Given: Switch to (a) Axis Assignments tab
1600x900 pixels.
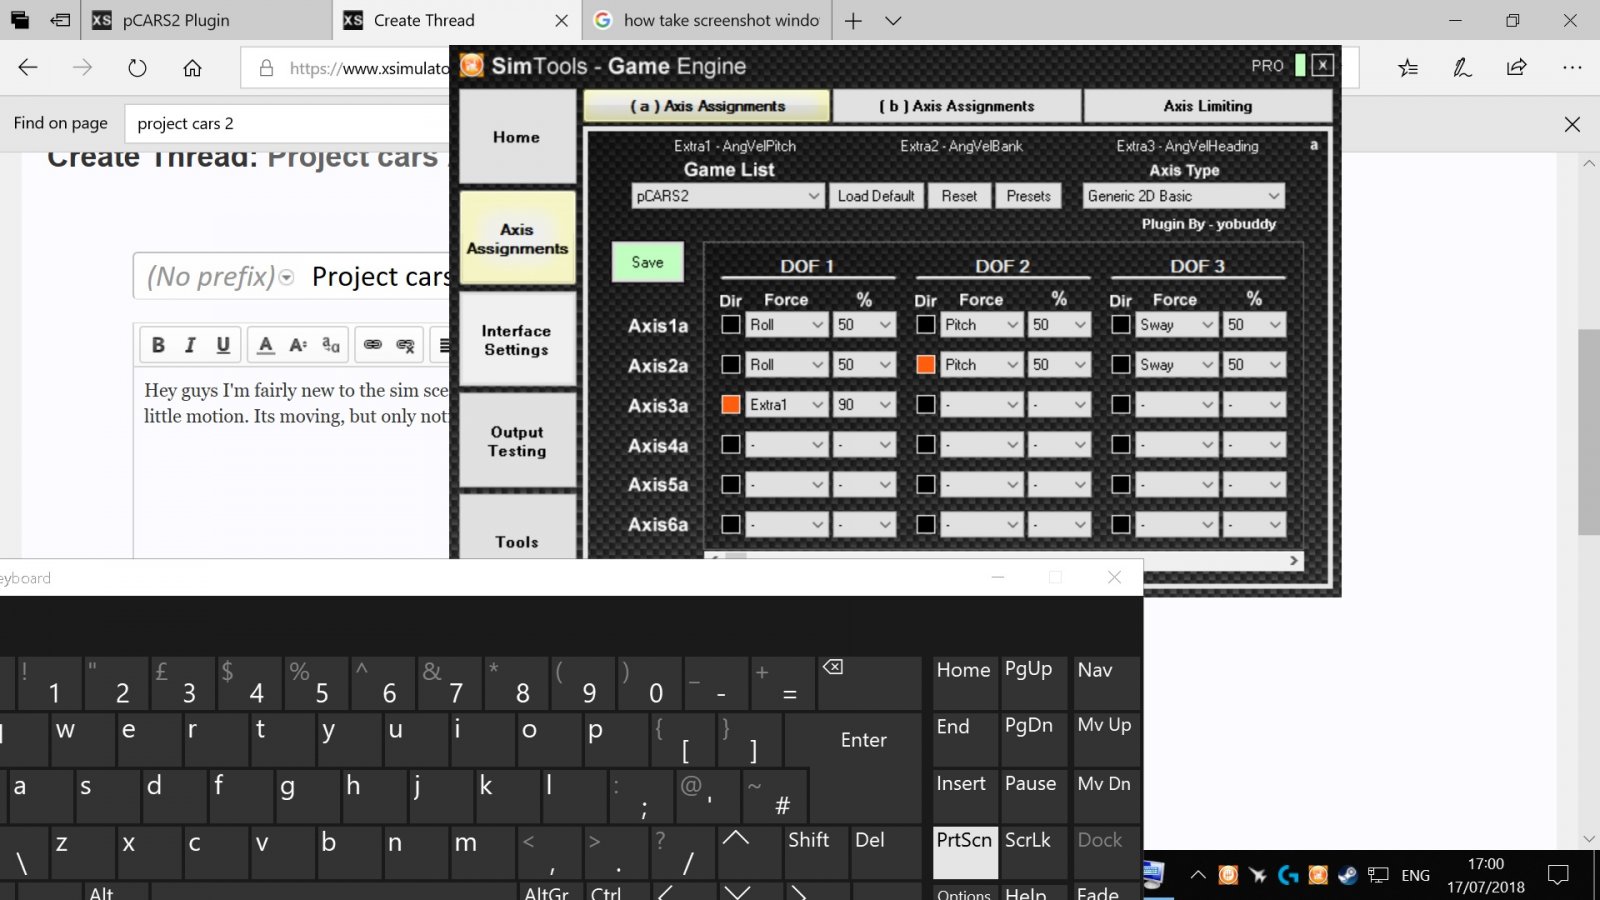Looking at the screenshot, I should coord(707,106).
